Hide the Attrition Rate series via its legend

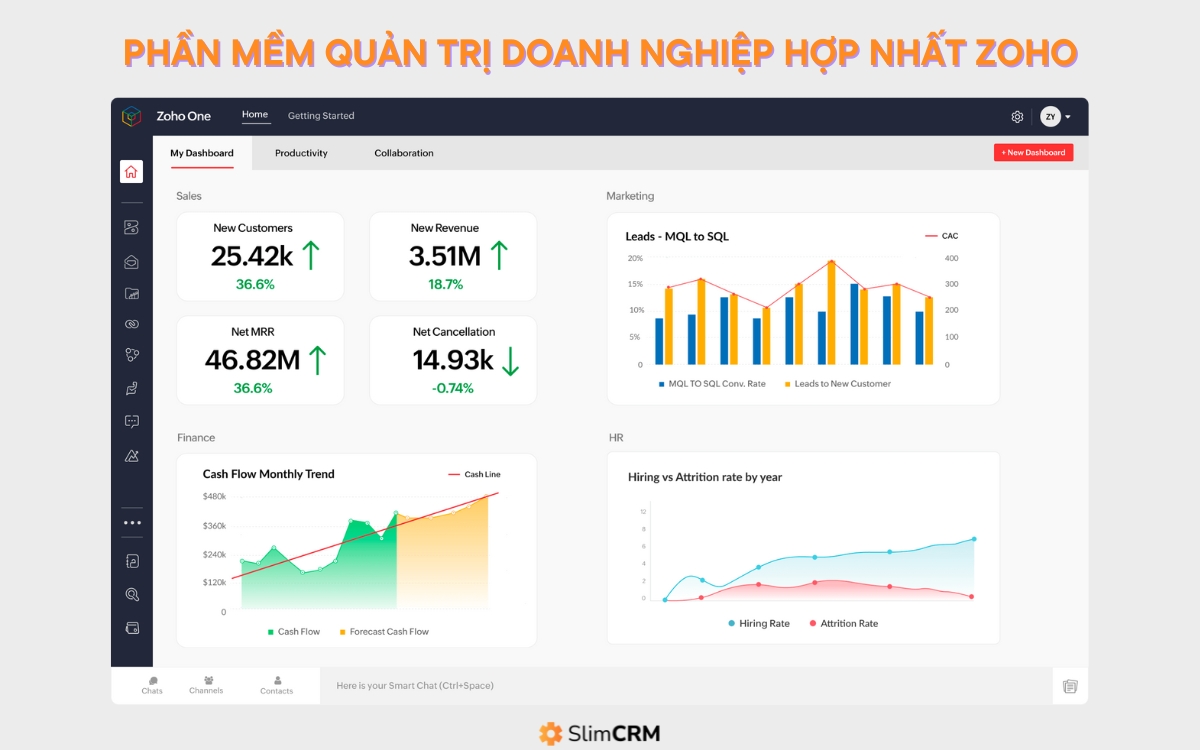tap(843, 623)
